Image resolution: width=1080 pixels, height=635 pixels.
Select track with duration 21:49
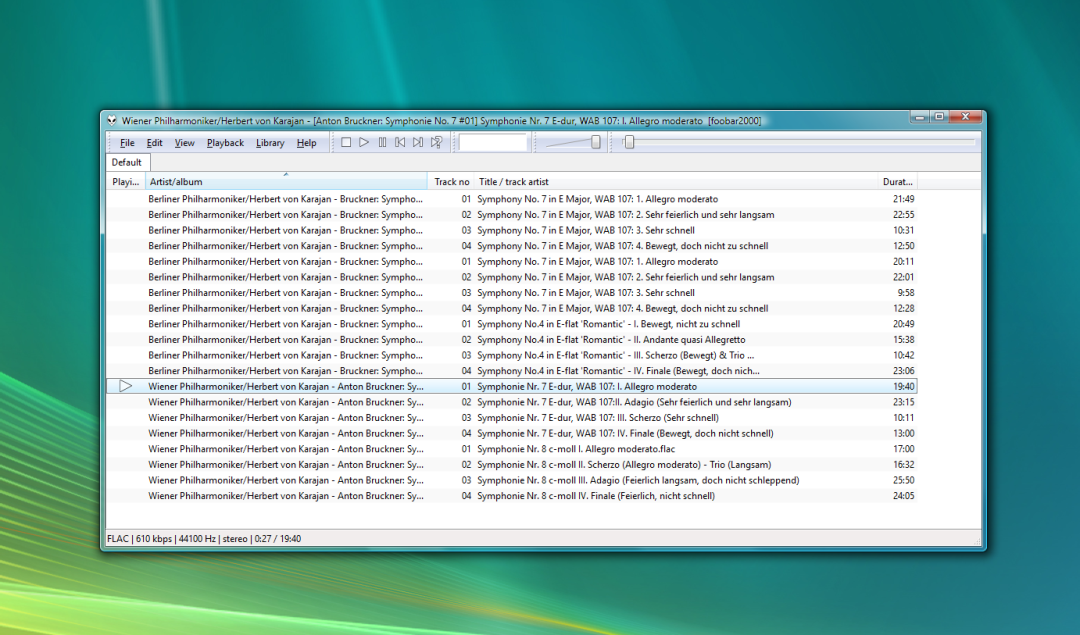click(512, 199)
